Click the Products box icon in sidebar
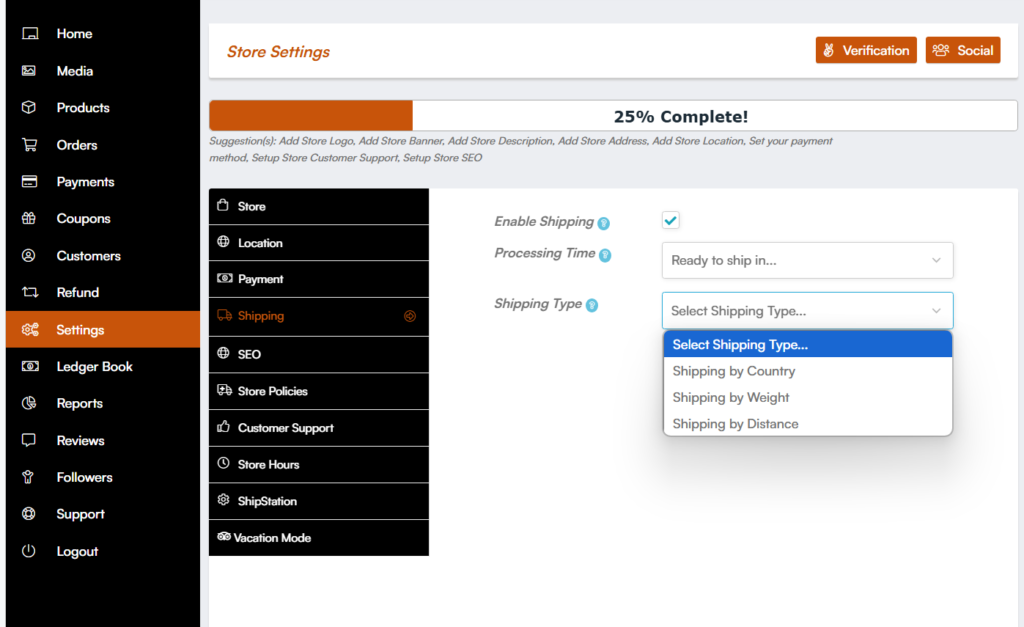Screen dimensions: 1024x627 tap(29, 108)
